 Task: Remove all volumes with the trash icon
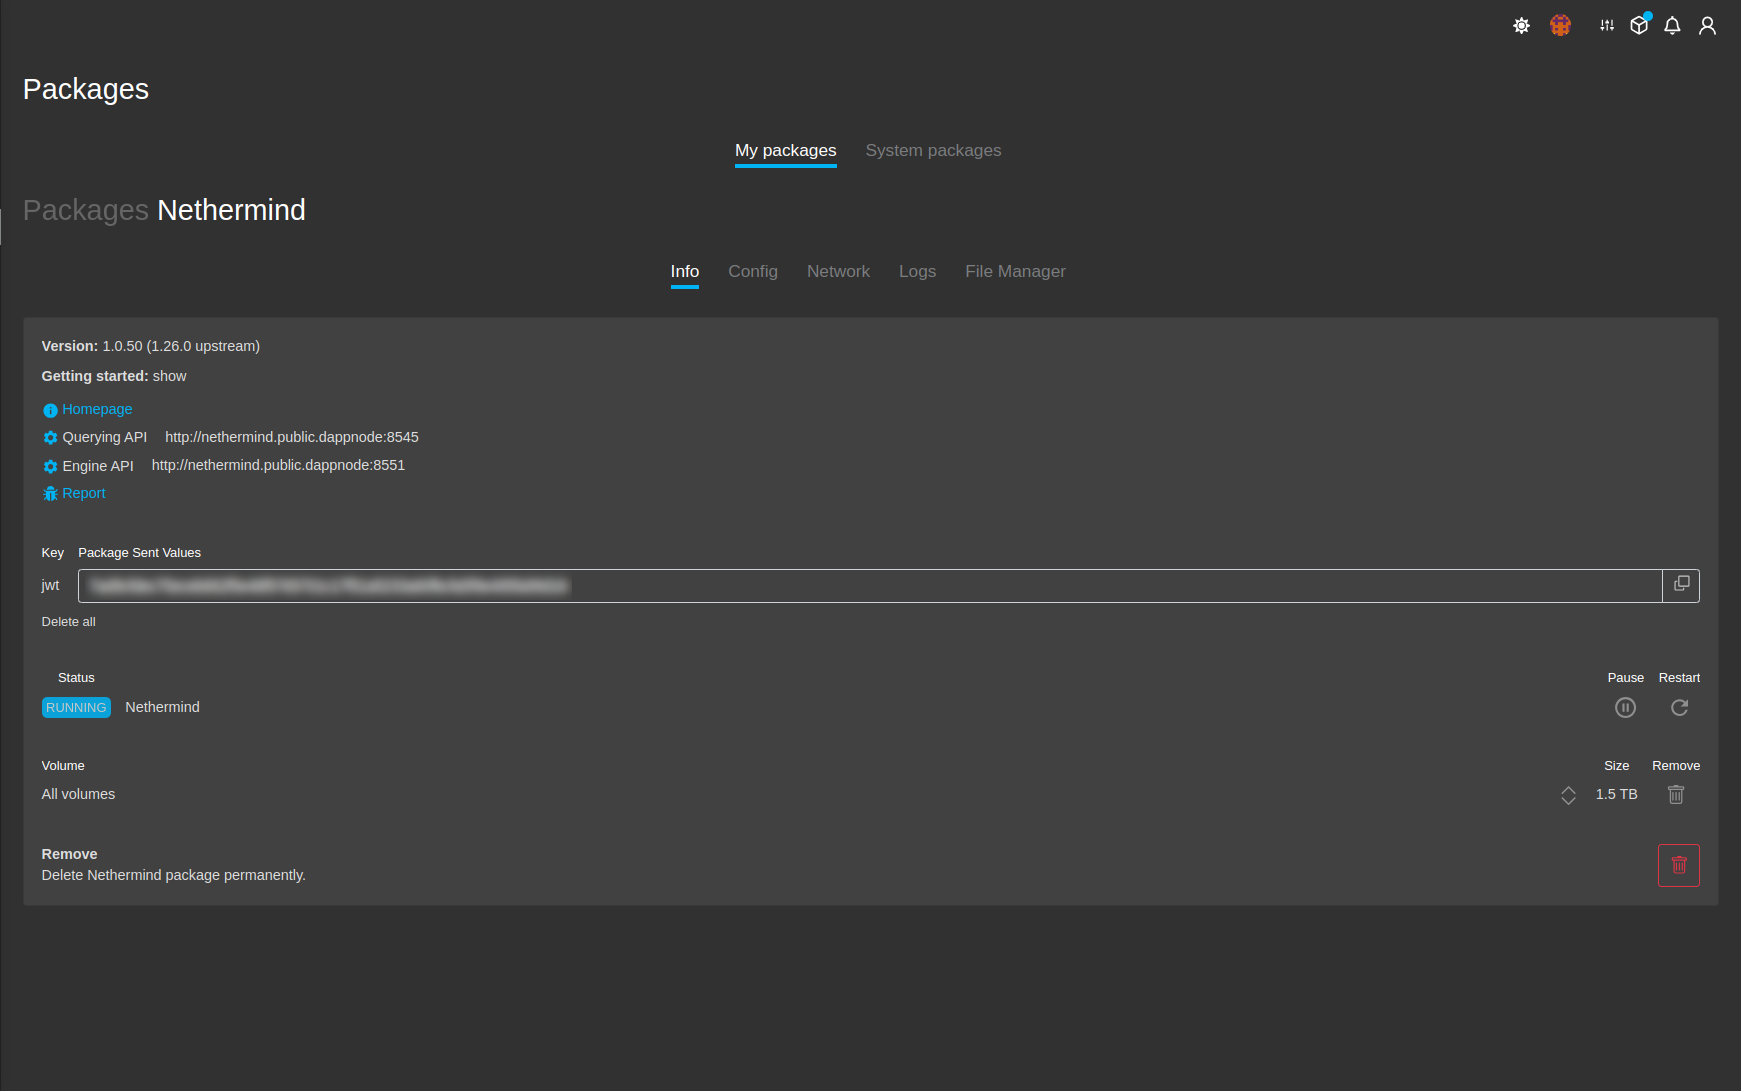[x=1676, y=795]
